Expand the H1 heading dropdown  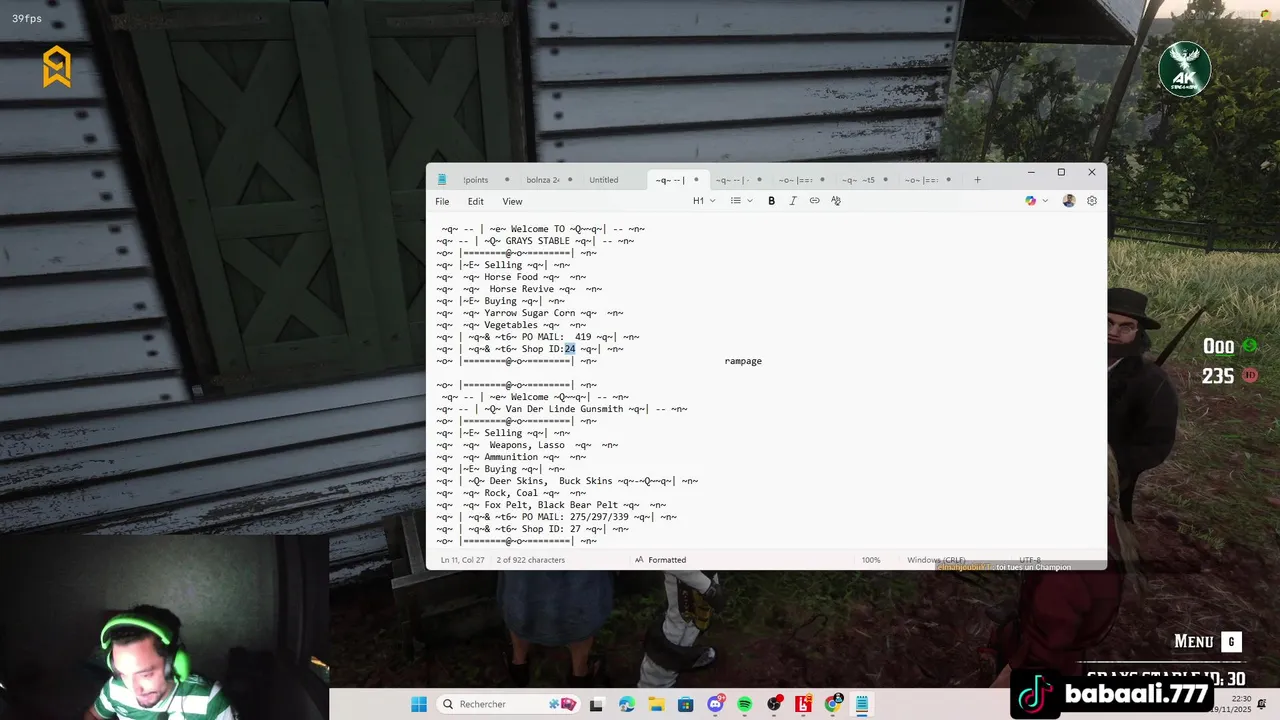click(x=704, y=201)
